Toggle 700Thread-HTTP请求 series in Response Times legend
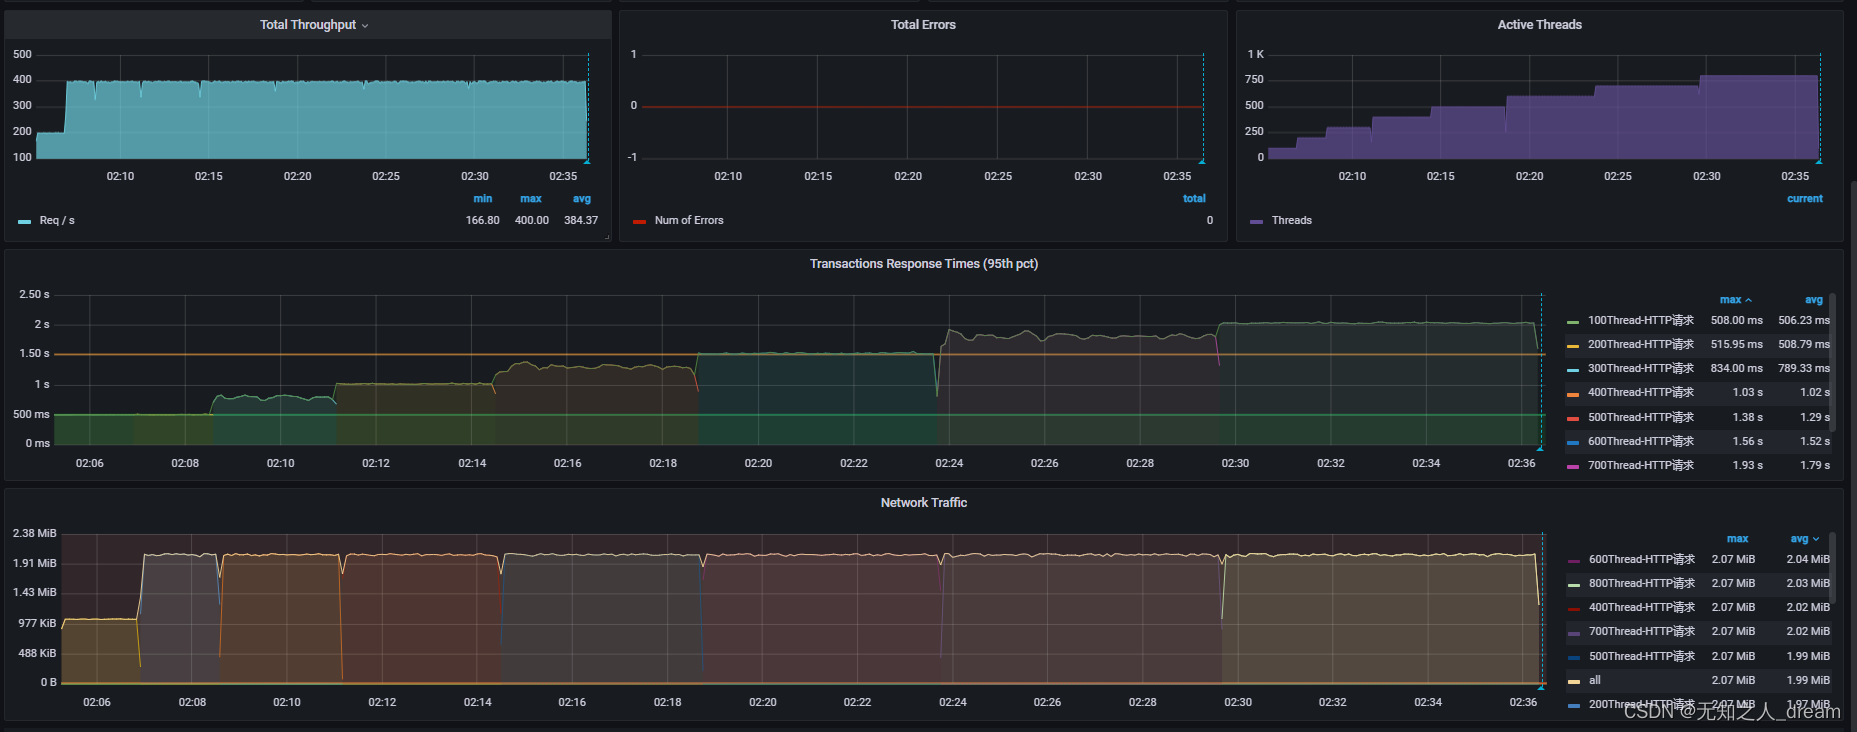 coord(1640,466)
